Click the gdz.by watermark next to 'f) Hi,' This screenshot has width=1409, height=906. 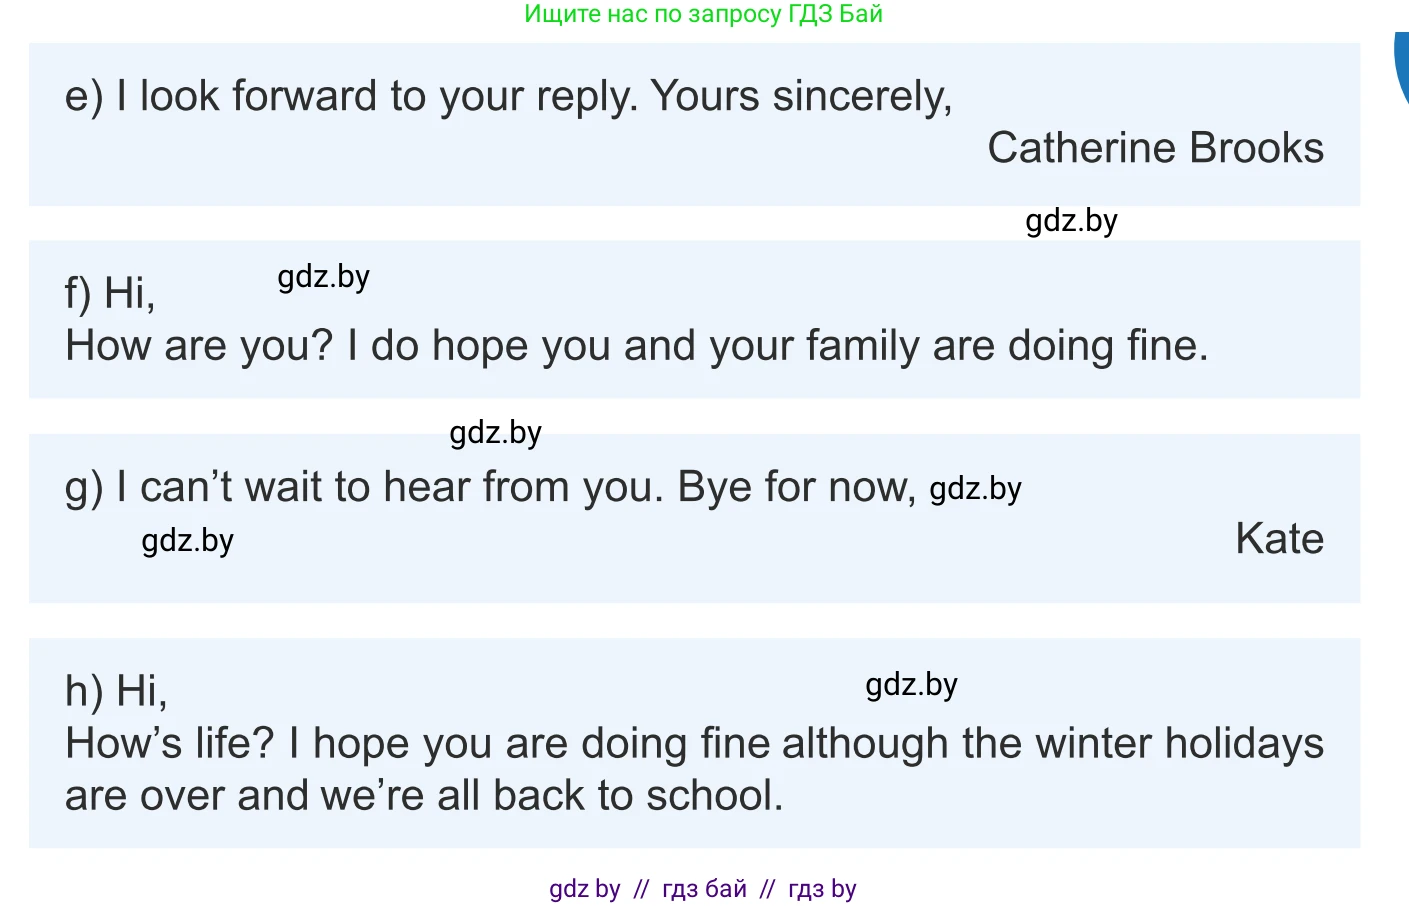[323, 276]
